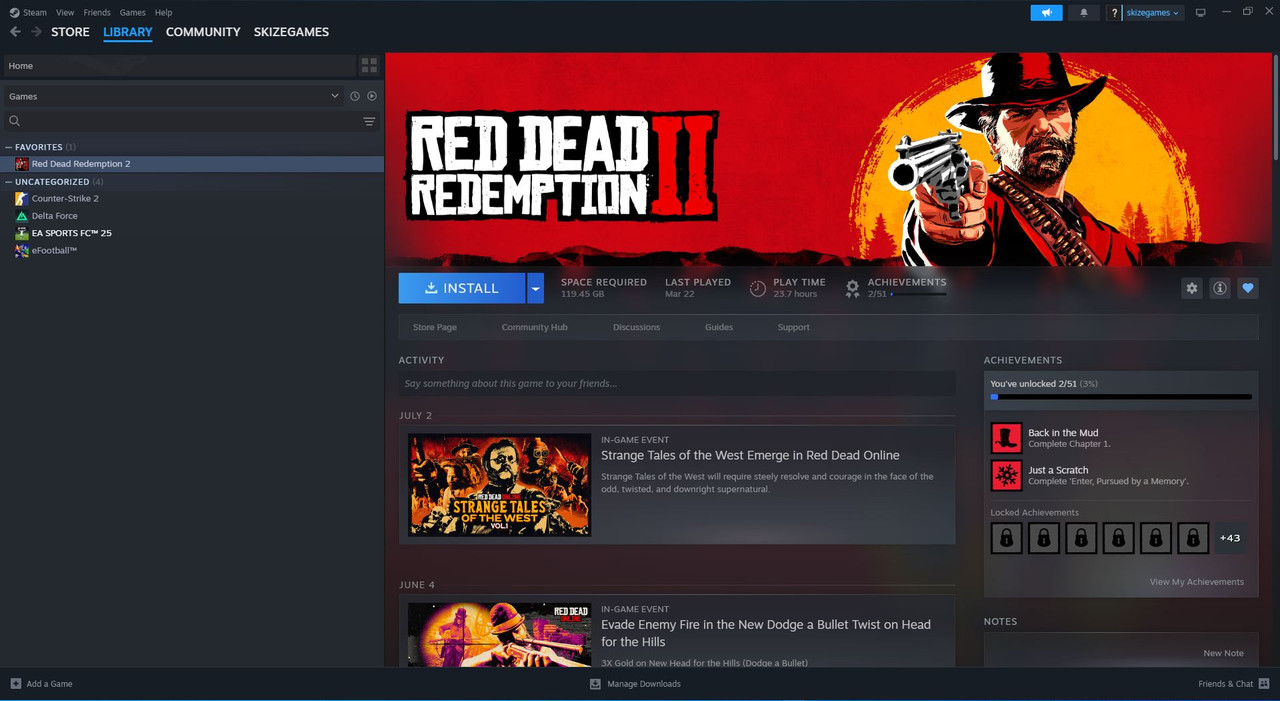The image size is (1280, 701).
Task: Click the achievements progress bar
Action: pyautogui.click(x=1121, y=397)
